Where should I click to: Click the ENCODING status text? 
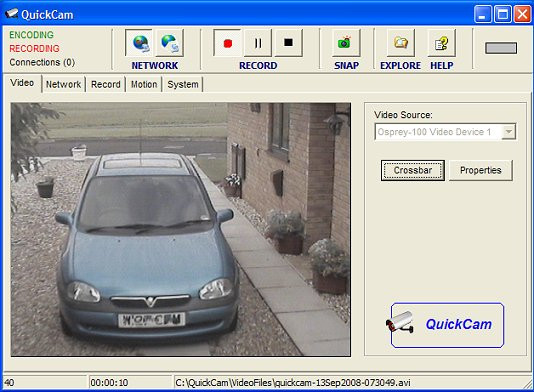pyautogui.click(x=31, y=35)
